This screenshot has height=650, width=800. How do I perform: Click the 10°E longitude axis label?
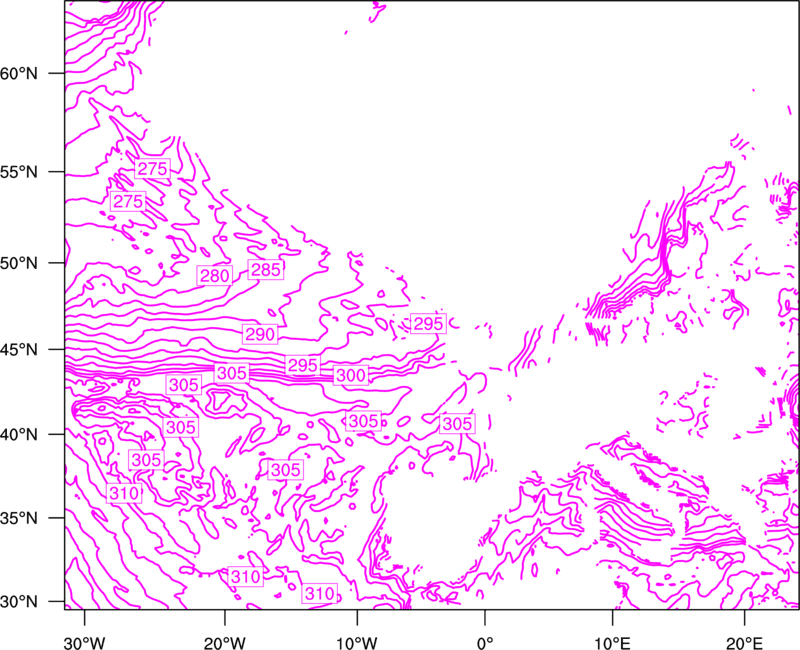(x=612, y=643)
